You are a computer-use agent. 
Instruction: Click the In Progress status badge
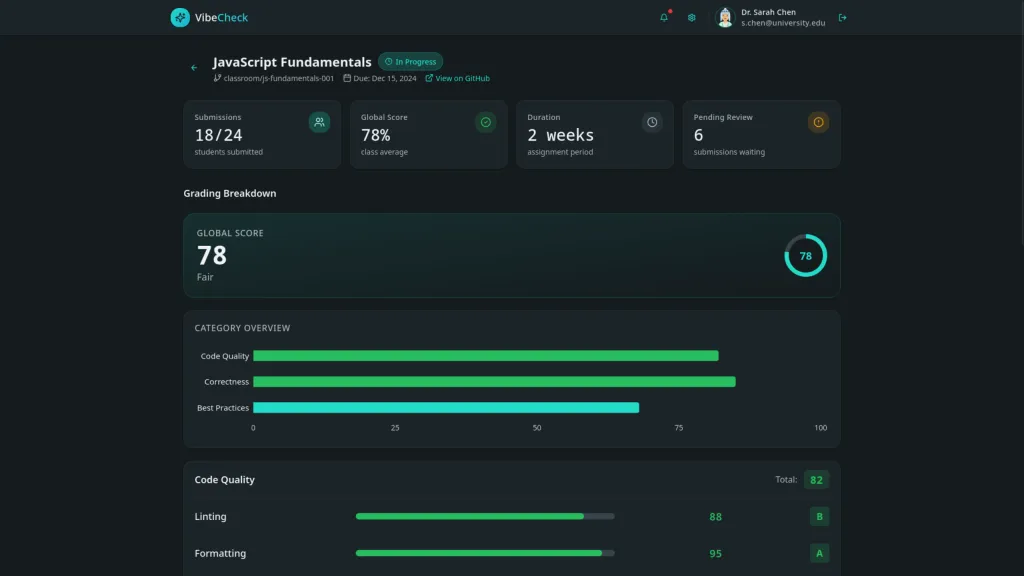tap(410, 61)
